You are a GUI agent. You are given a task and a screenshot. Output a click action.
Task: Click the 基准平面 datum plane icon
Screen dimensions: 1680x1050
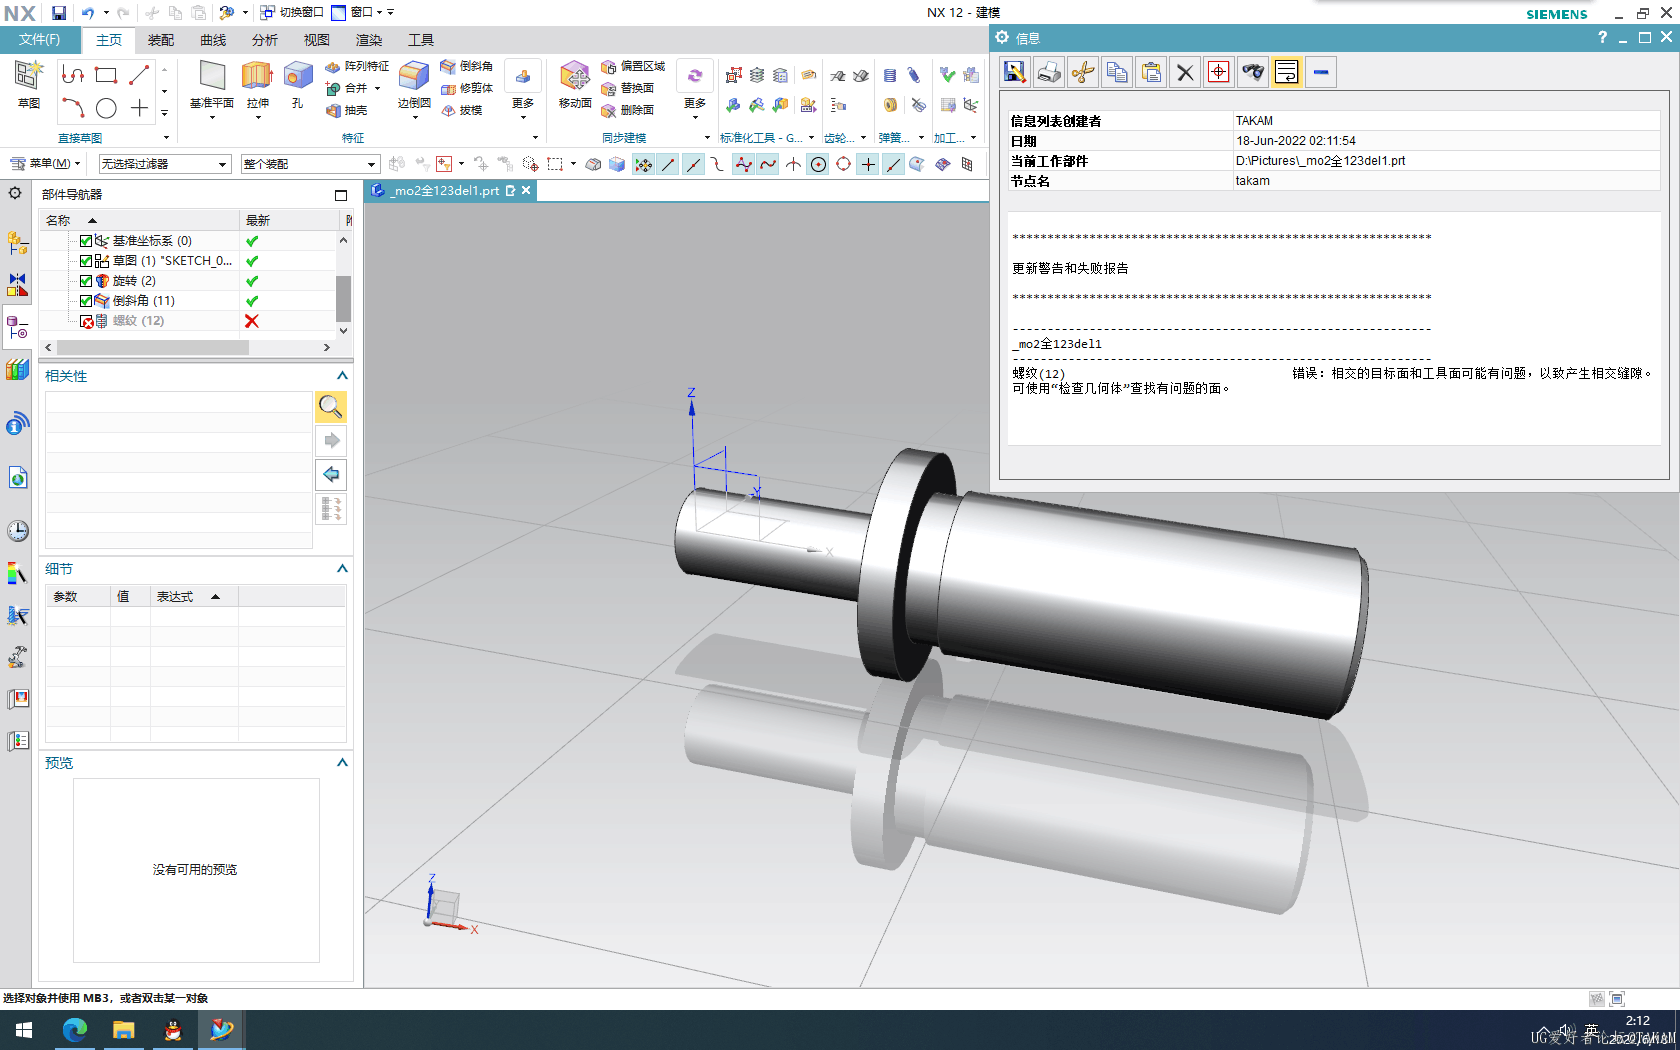pyautogui.click(x=212, y=76)
